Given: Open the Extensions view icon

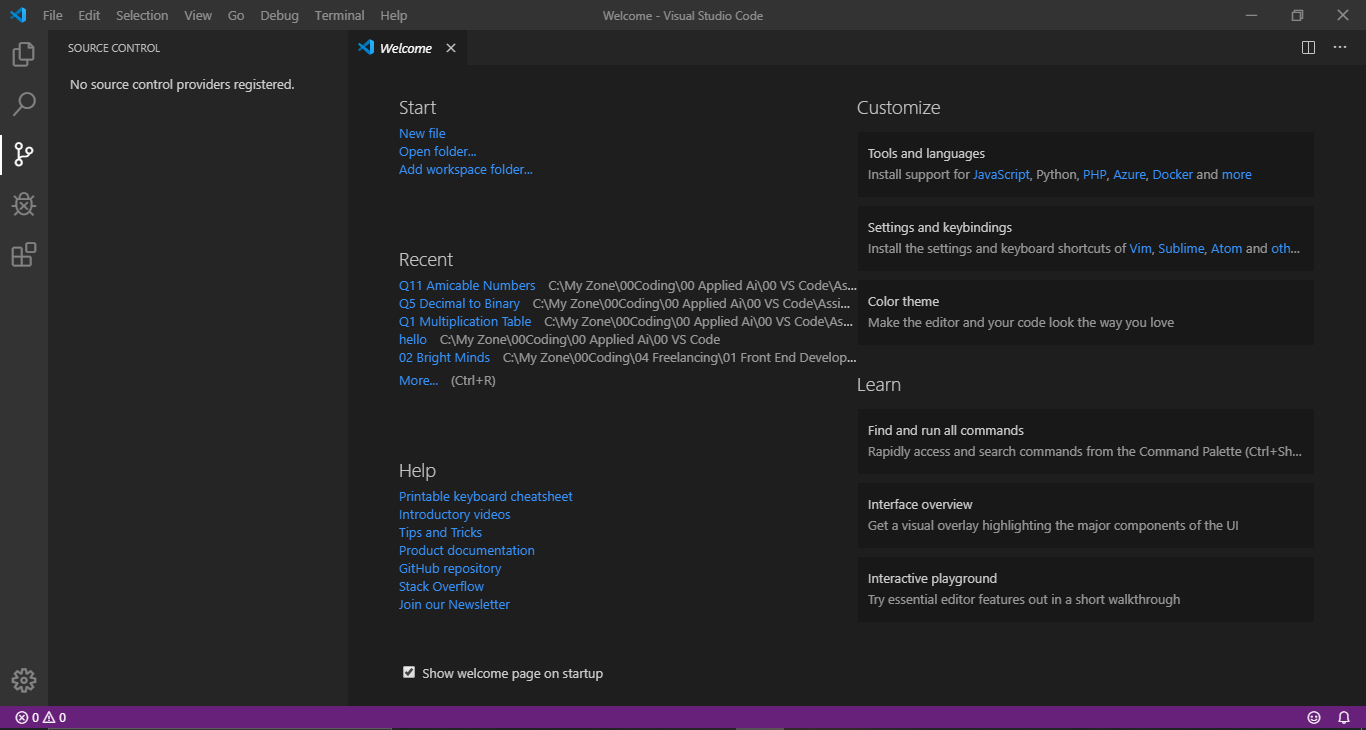Looking at the screenshot, I should pyautogui.click(x=23, y=255).
